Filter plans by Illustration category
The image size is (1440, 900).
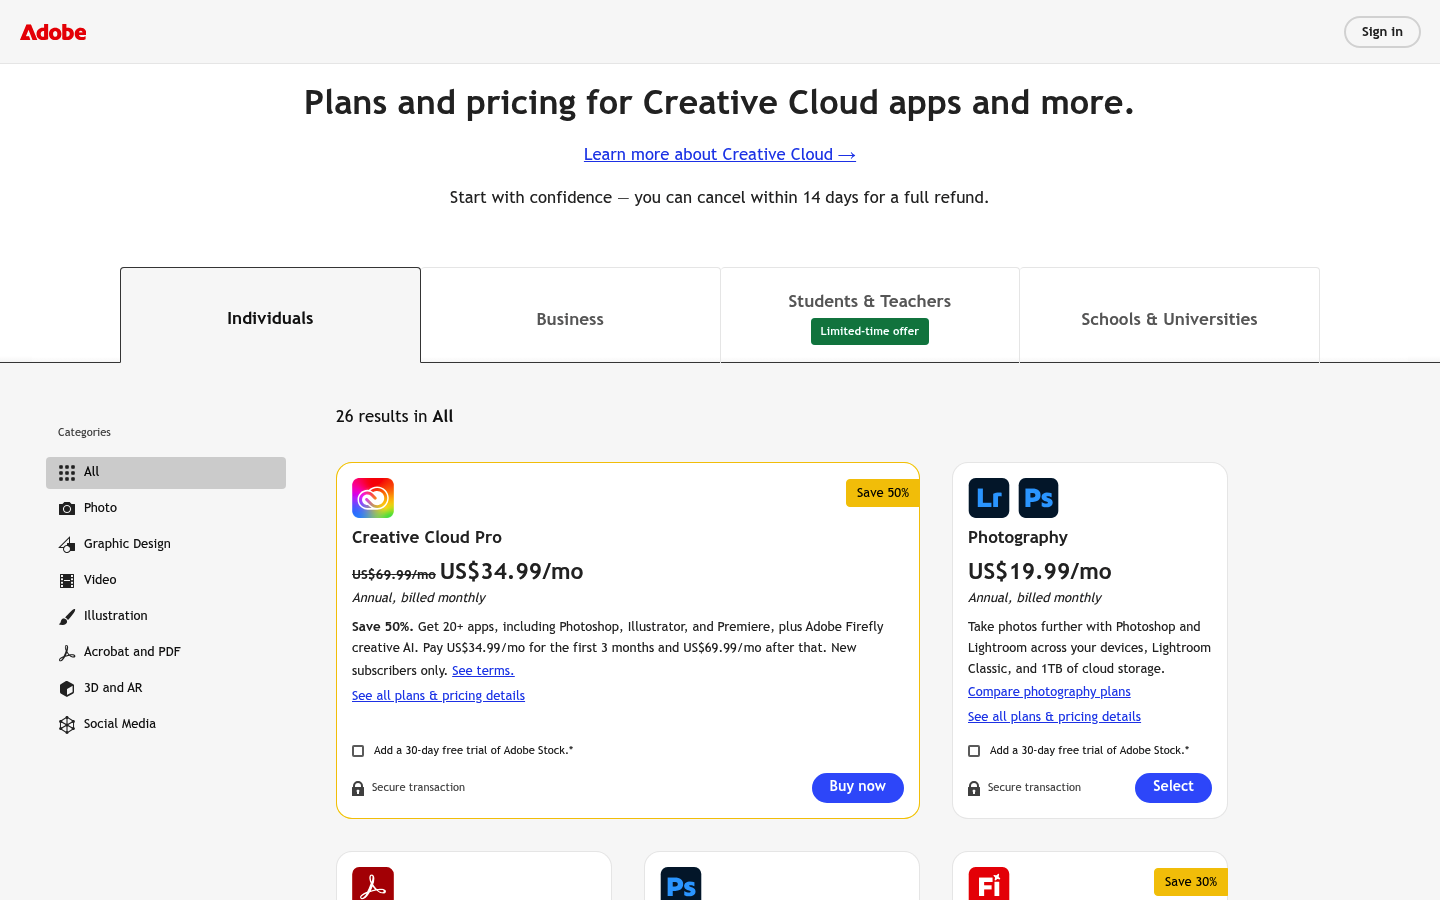click(166, 617)
